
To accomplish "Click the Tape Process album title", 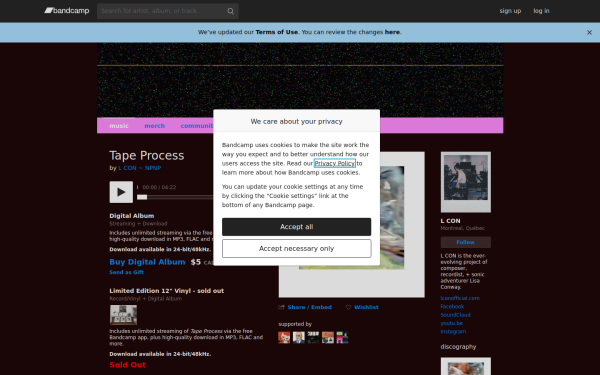I will click(147, 155).
